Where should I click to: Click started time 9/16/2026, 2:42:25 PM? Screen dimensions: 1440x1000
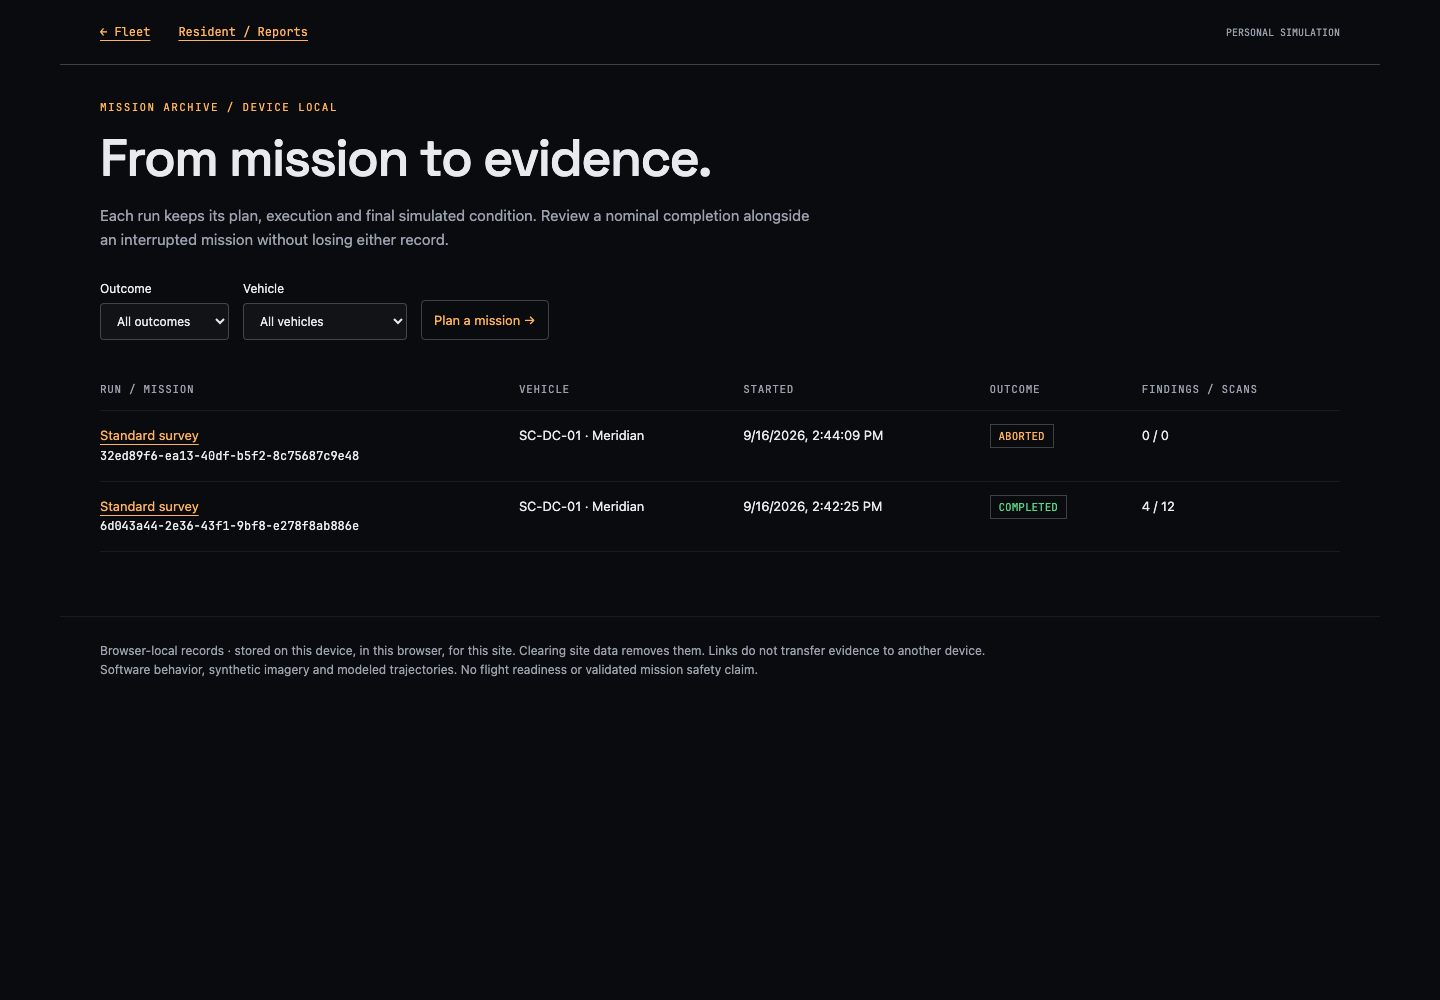(813, 507)
